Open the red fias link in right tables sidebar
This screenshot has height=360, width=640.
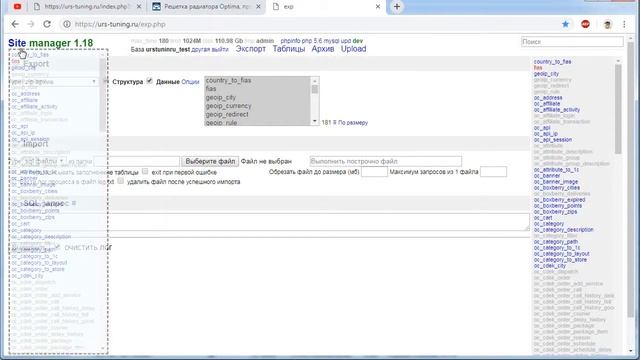[x=538, y=68]
